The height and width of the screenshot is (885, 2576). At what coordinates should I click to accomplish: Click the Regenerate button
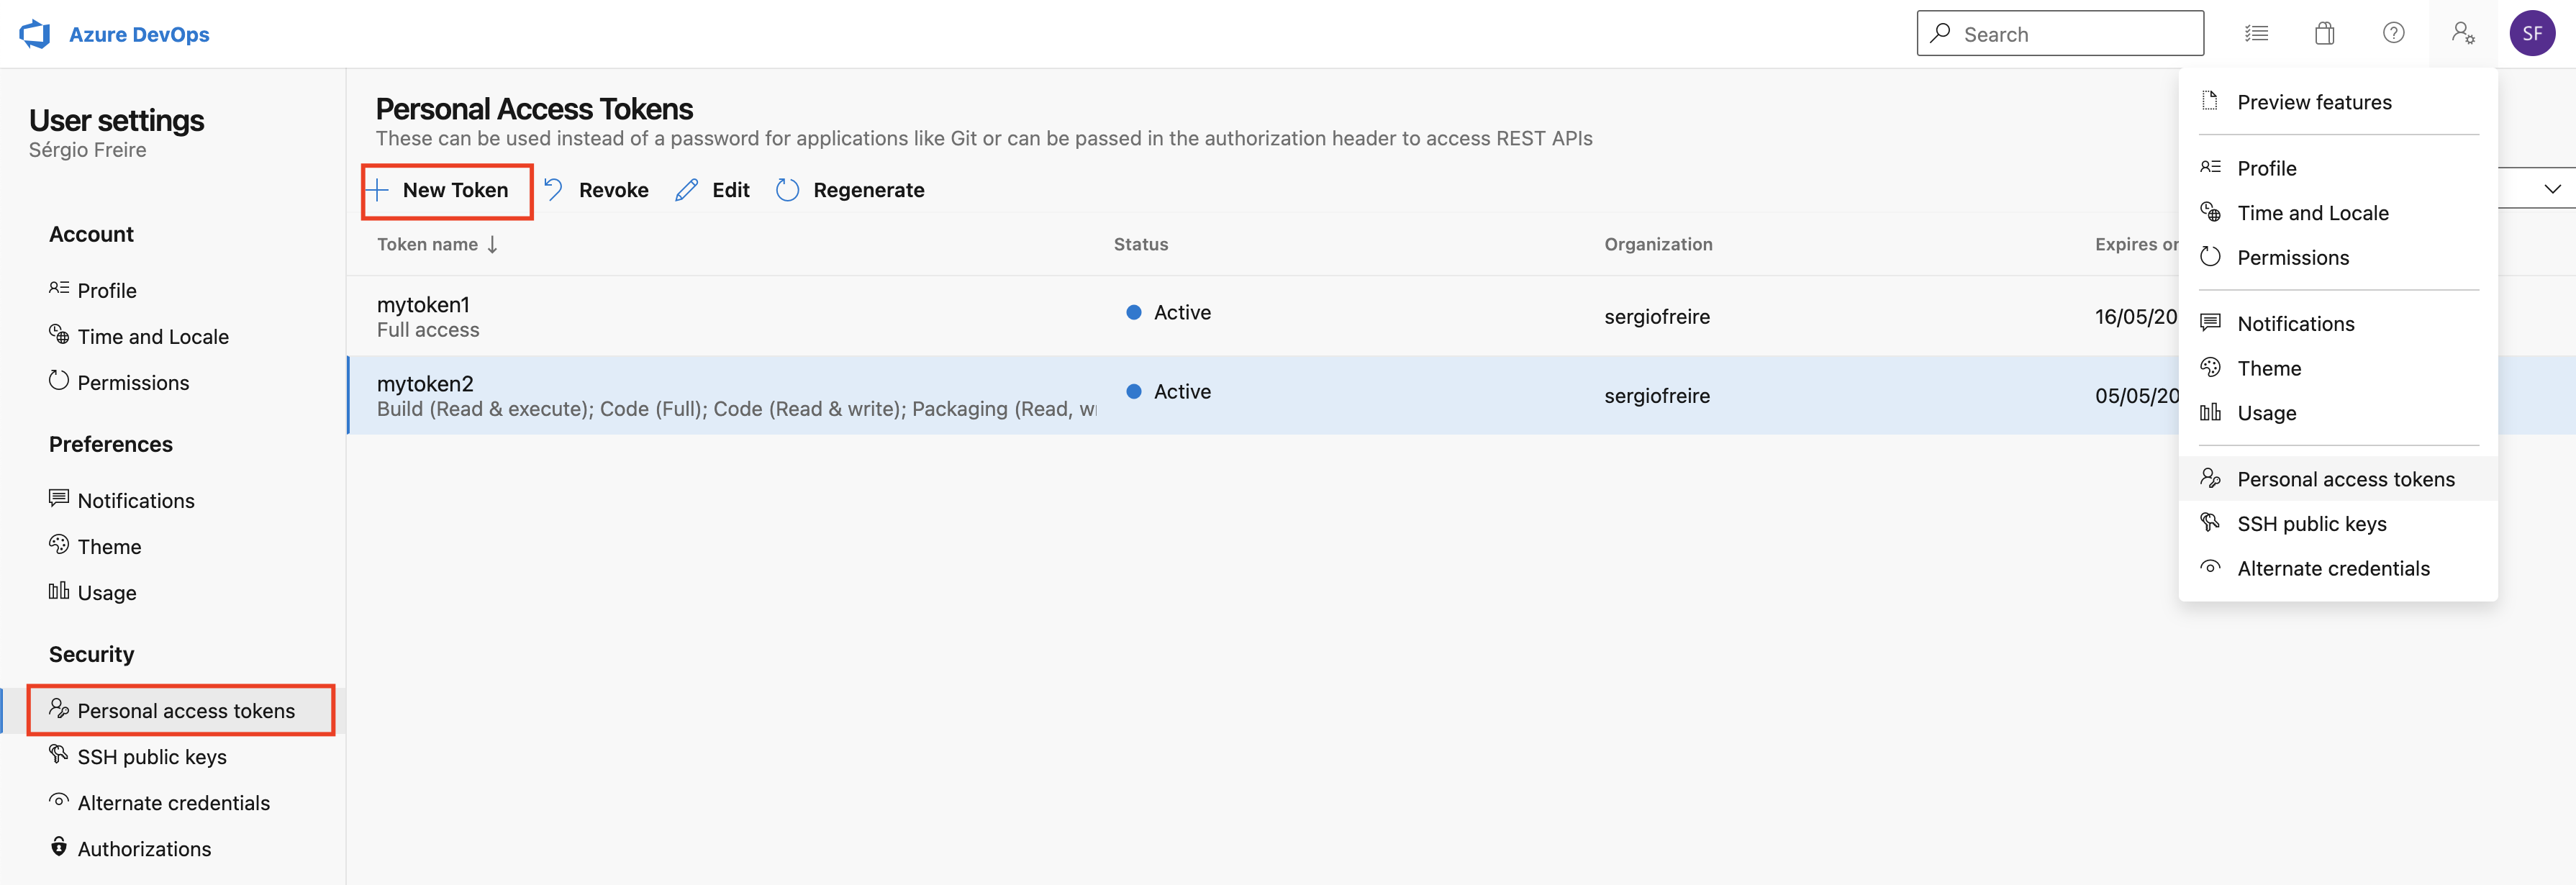click(850, 190)
